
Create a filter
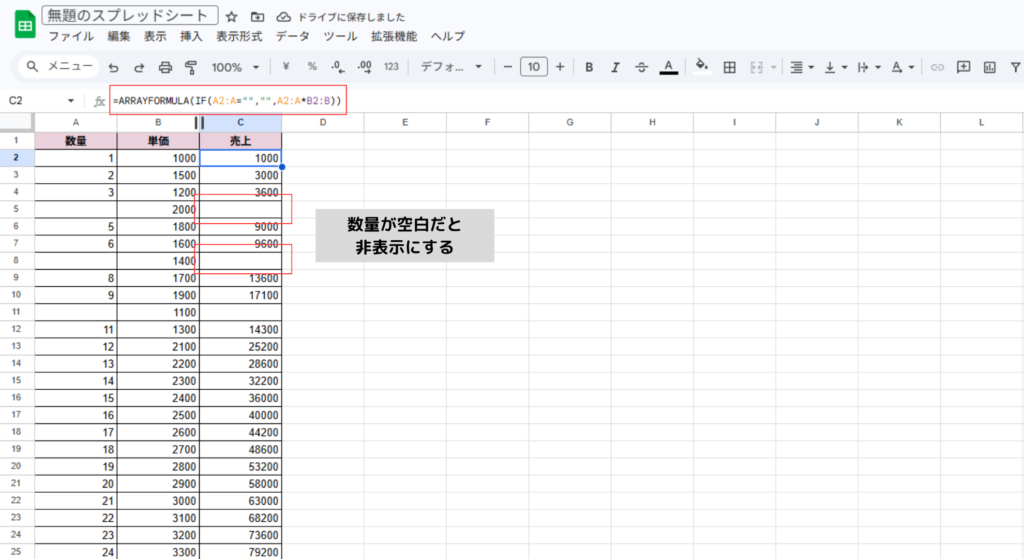(1016, 67)
